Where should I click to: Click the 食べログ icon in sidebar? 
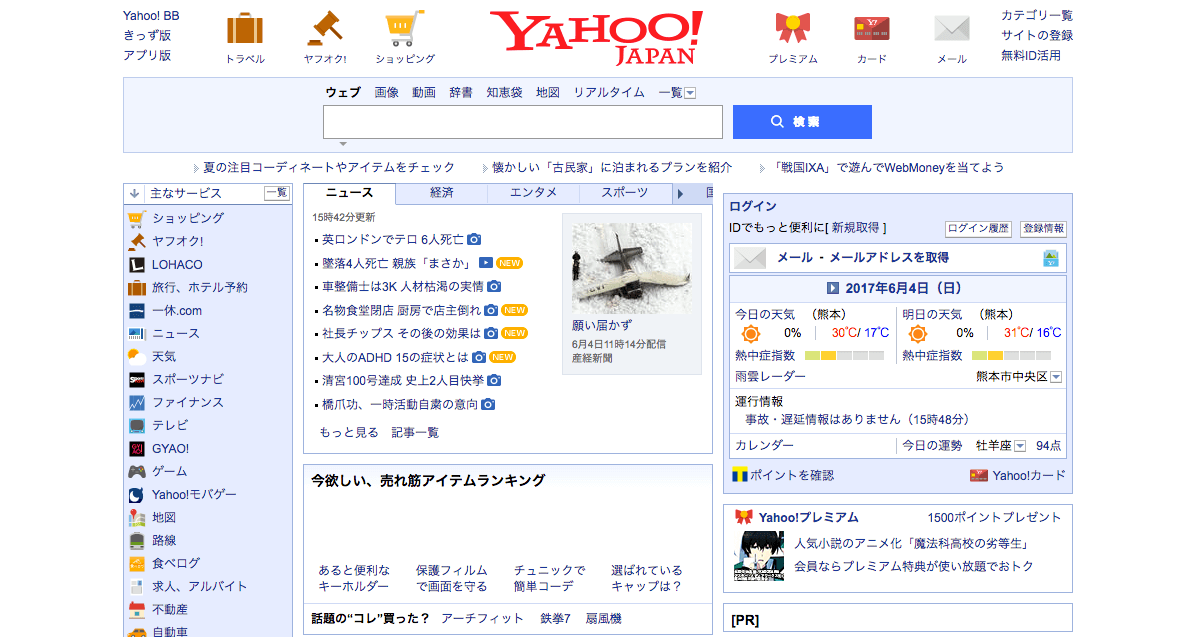point(137,564)
